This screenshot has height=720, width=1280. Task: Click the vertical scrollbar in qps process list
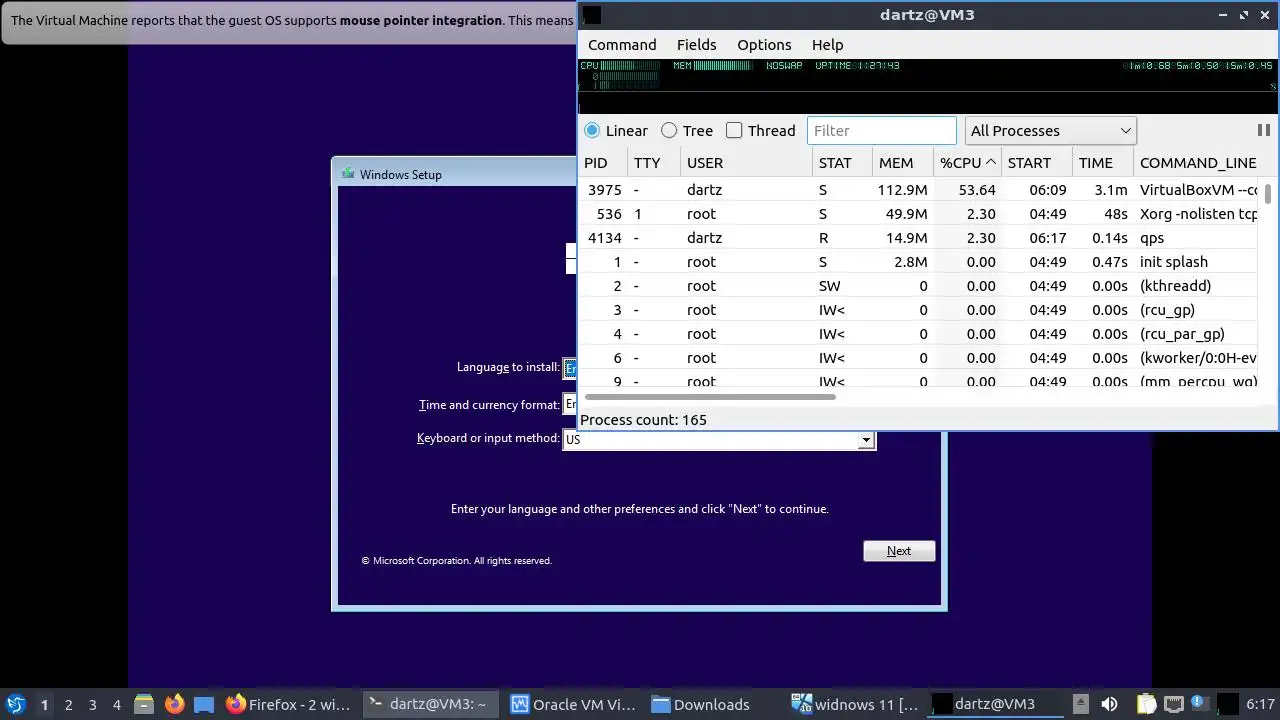click(x=1268, y=194)
